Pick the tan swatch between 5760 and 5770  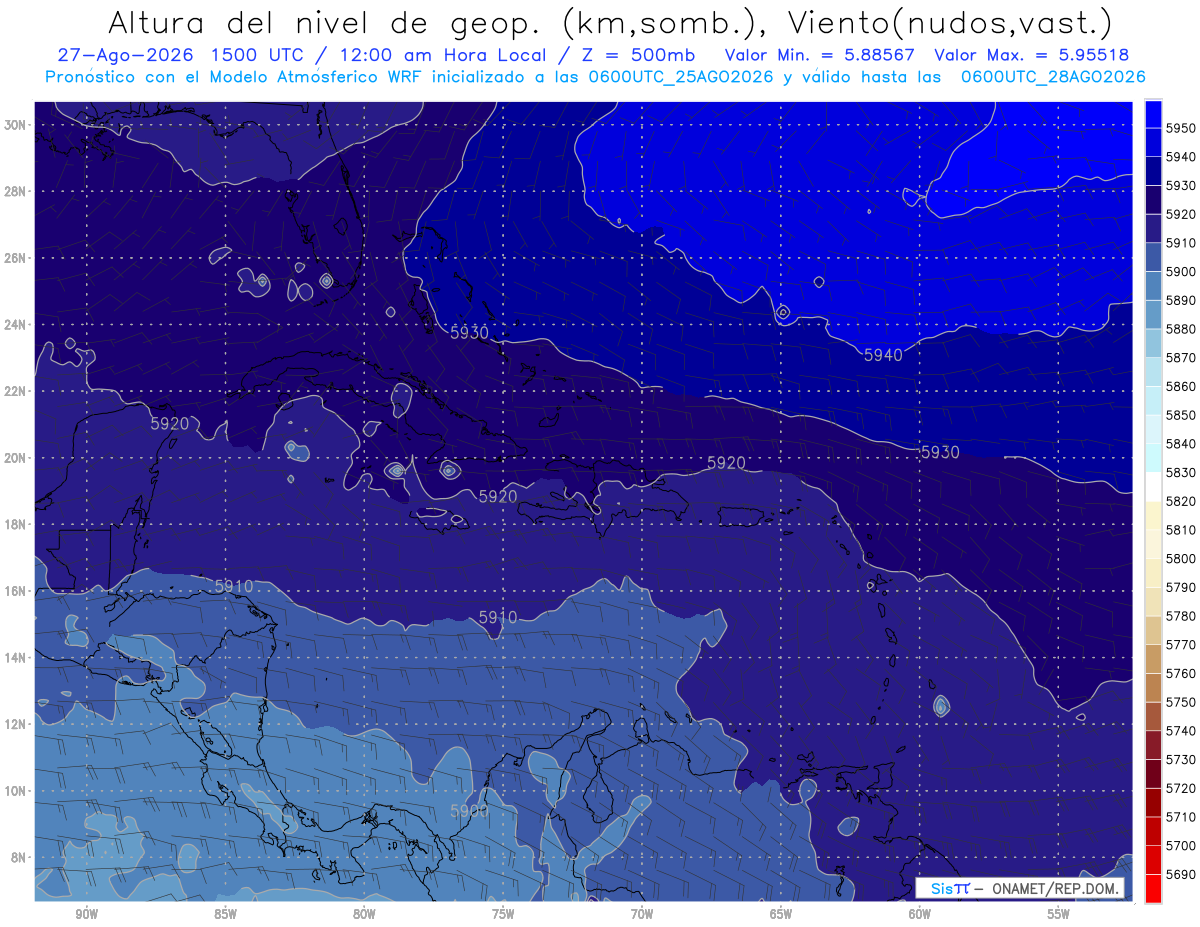click(1153, 659)
